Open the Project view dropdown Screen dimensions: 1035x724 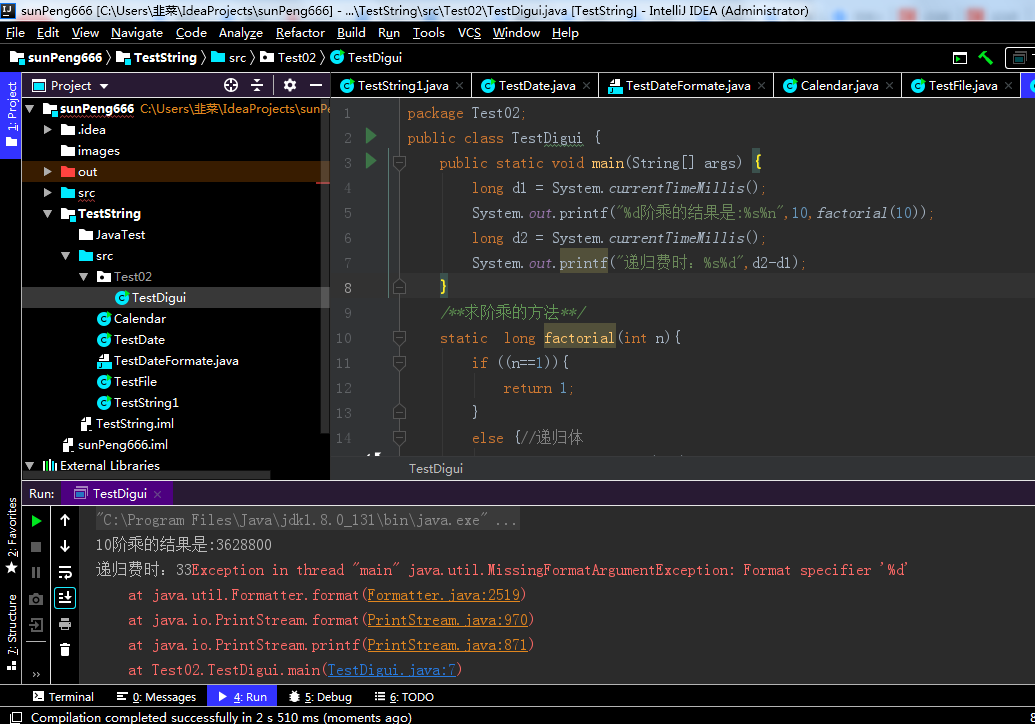pyautogui.click(x=104, y=86)
